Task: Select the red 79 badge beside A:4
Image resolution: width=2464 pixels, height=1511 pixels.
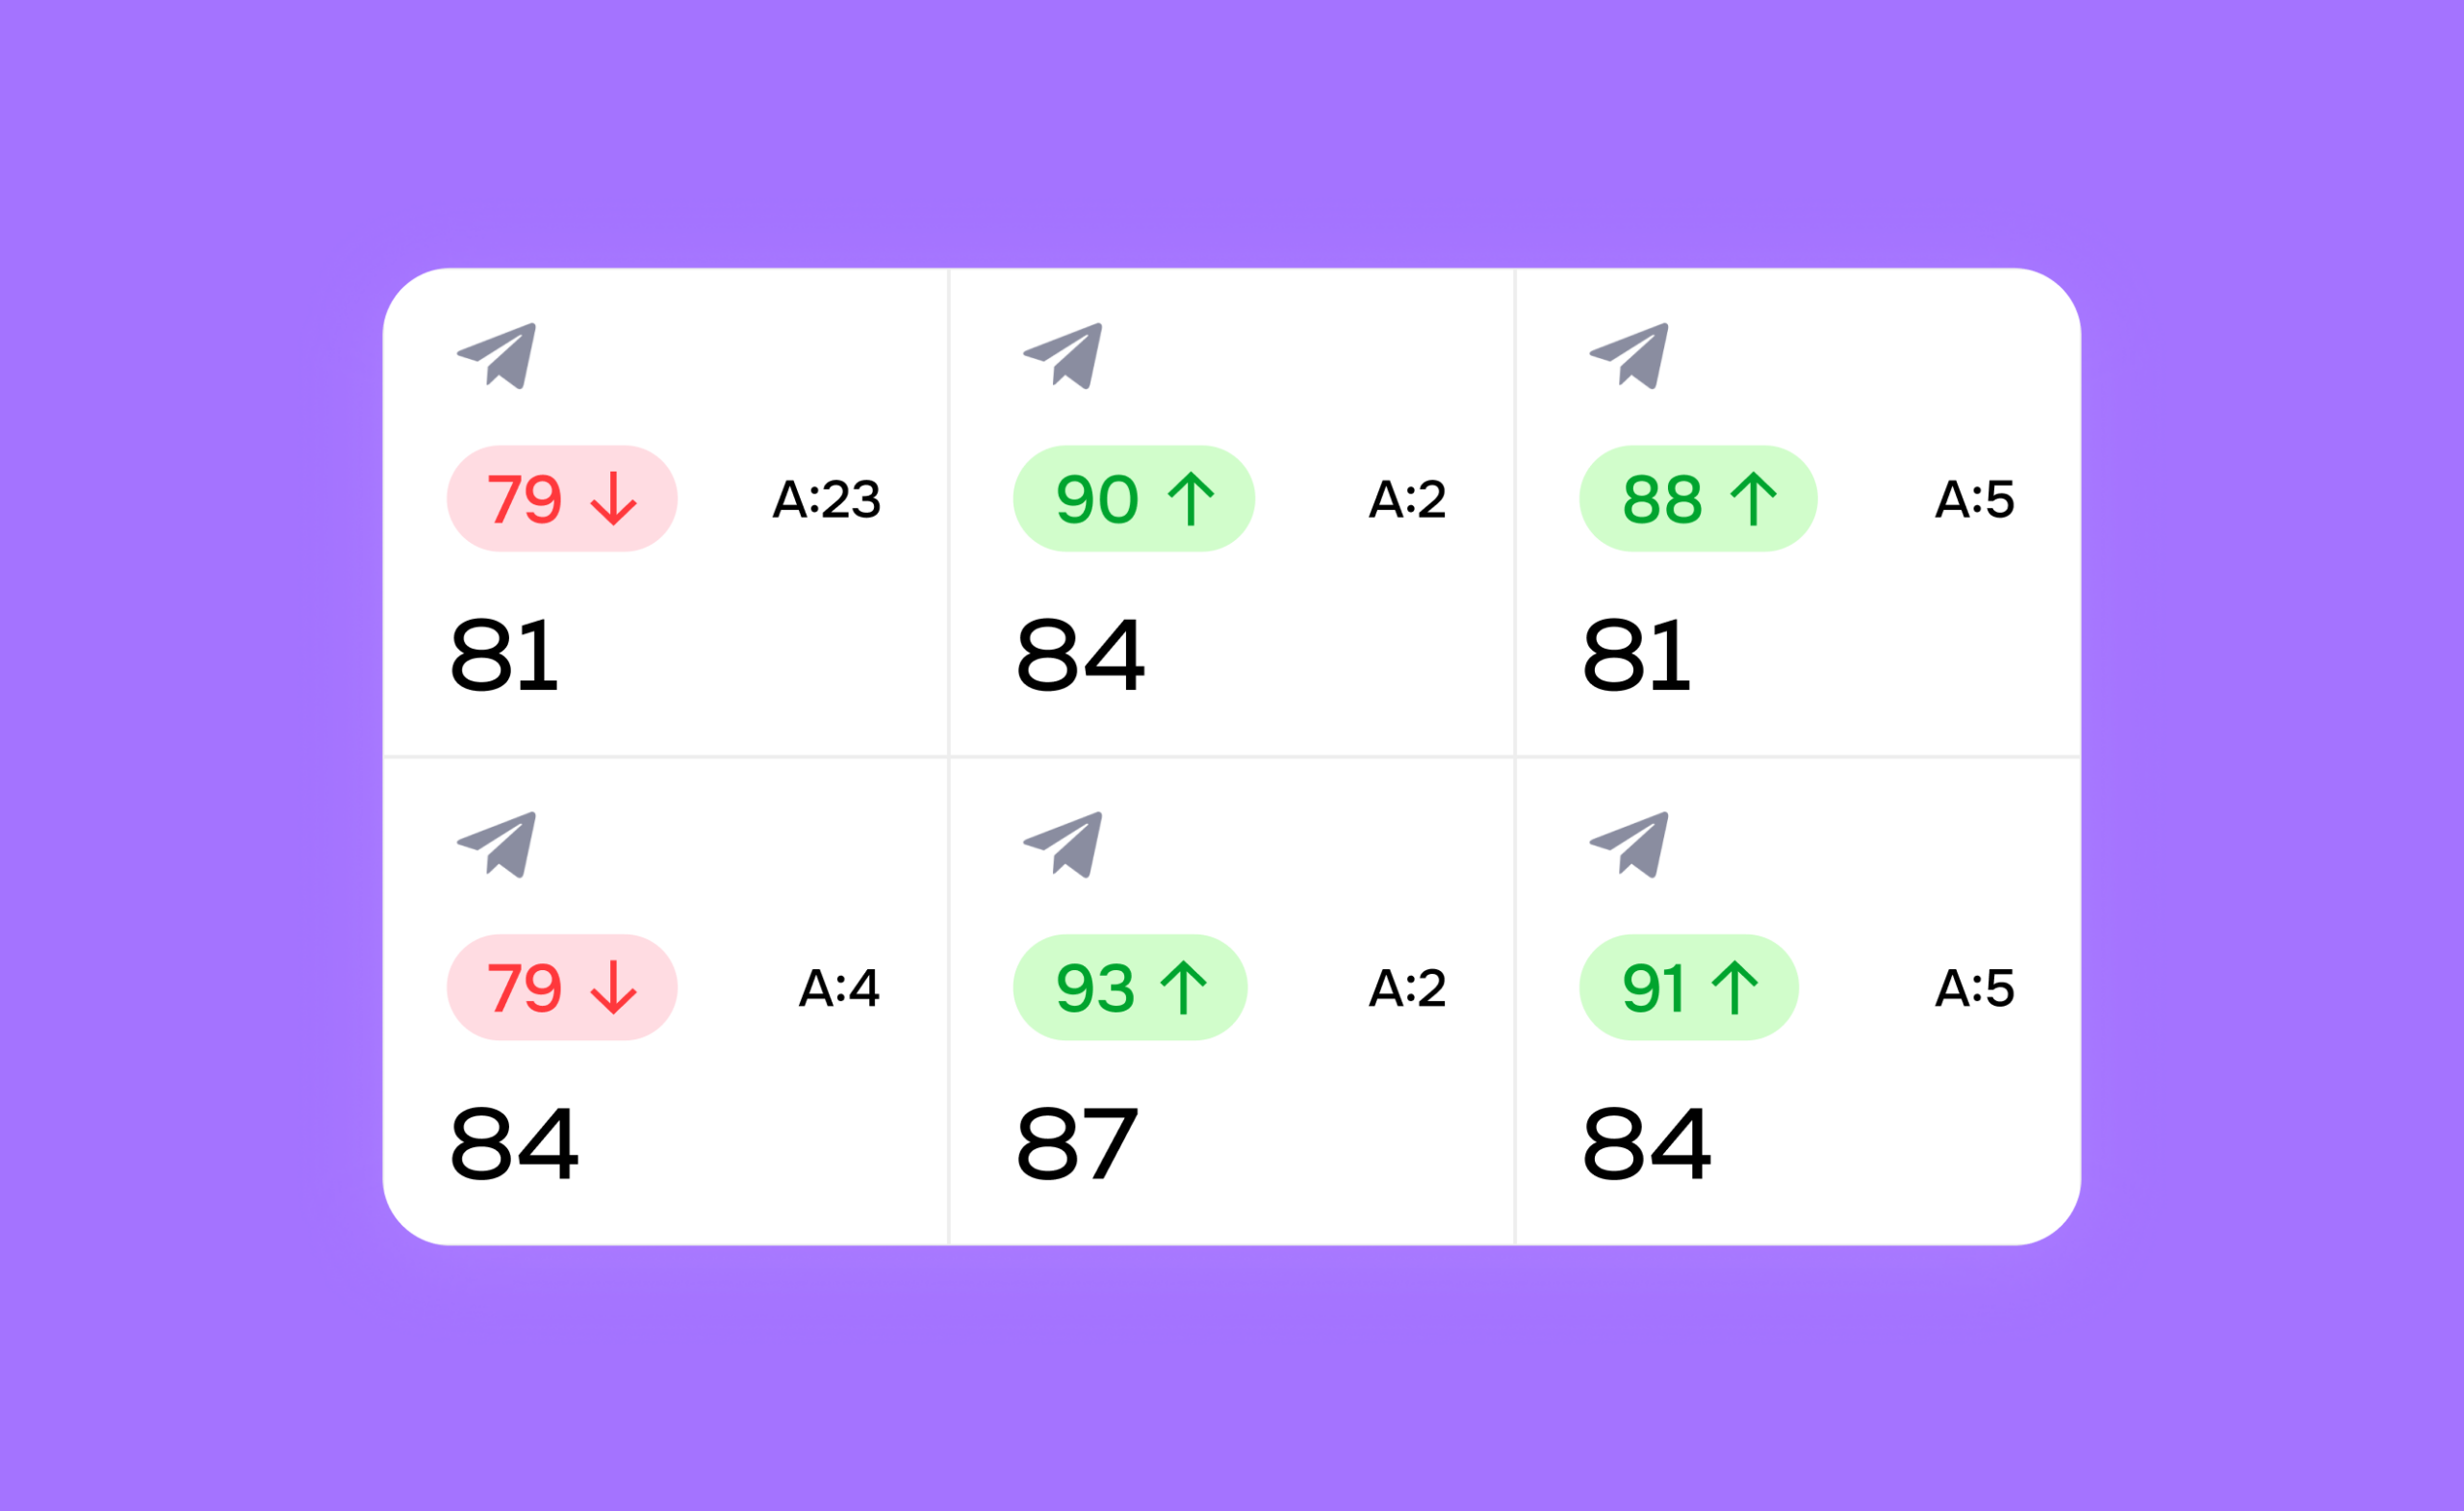Action: click(x=562, y=988)
